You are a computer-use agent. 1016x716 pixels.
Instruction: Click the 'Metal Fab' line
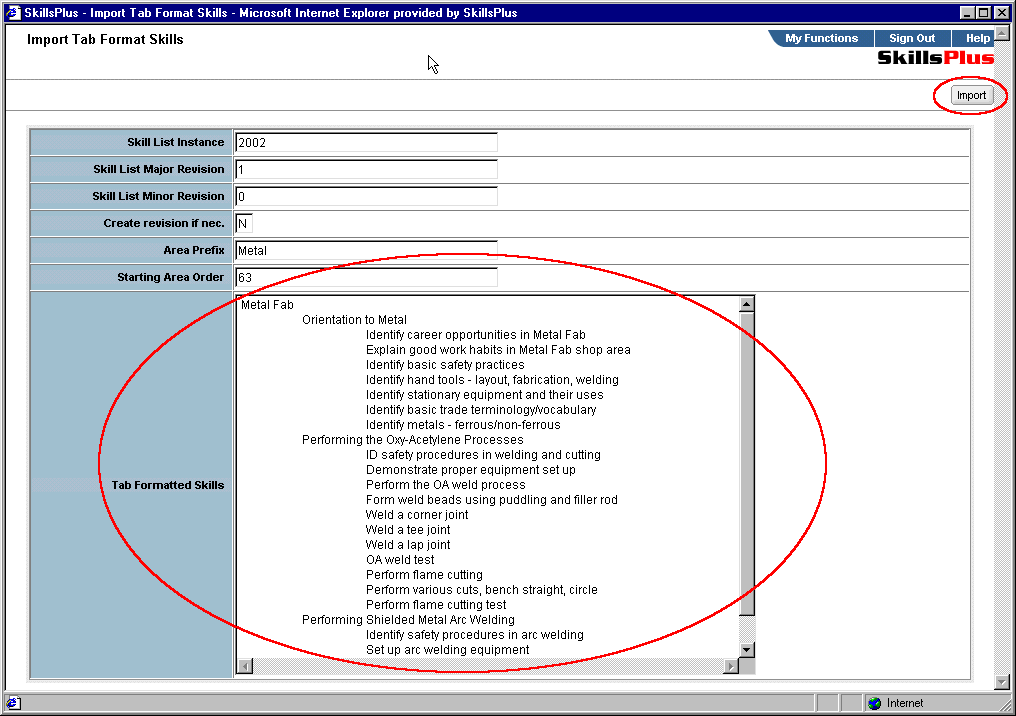tap(267, 305)
